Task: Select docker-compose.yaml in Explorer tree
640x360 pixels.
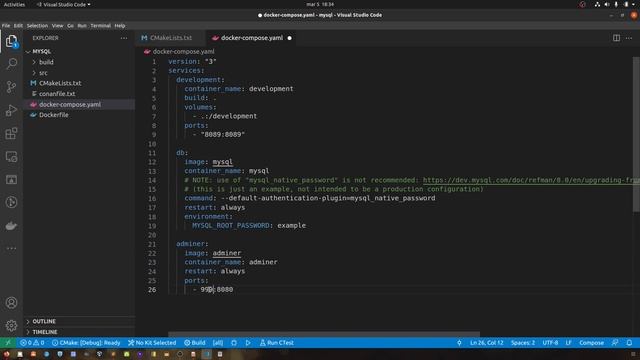Action: coord(69,104)
